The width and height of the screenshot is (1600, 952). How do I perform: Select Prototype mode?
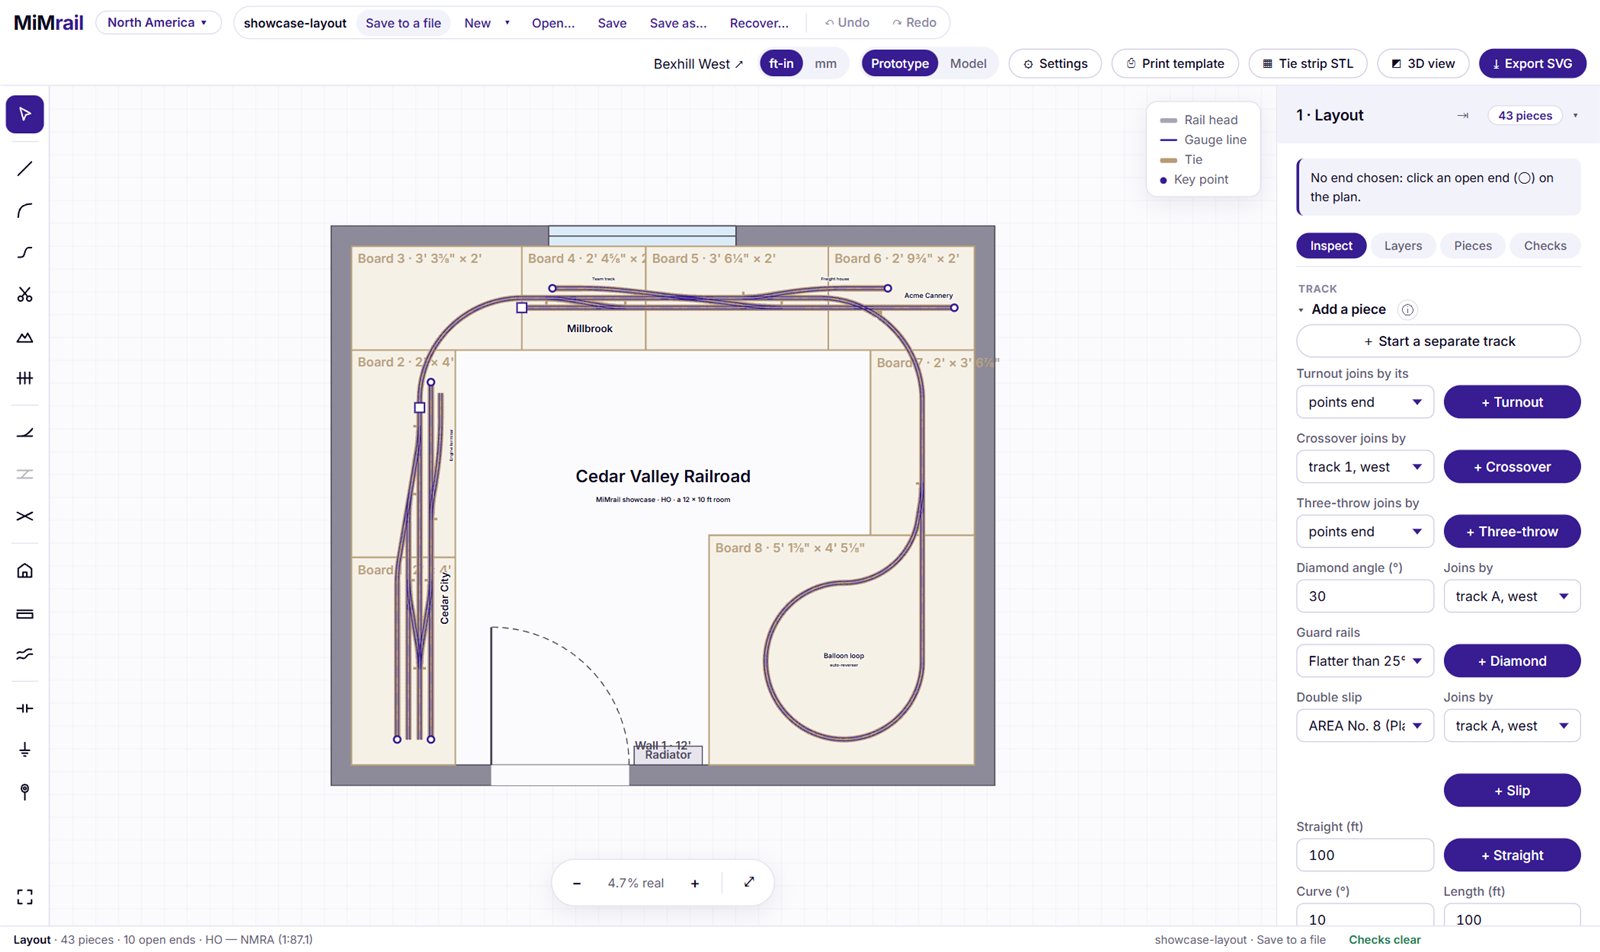tap(900, 63)
